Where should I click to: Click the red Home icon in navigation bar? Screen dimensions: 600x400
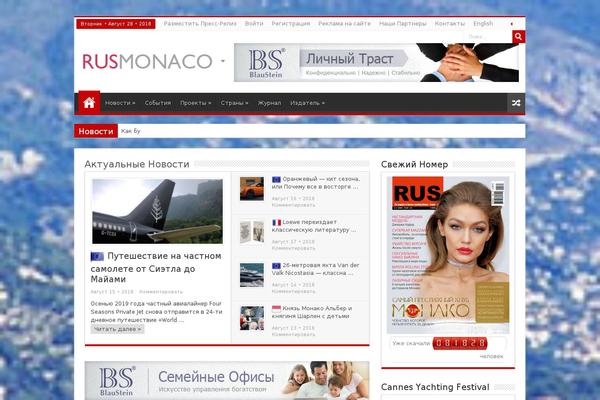click(x=89, y=103)
